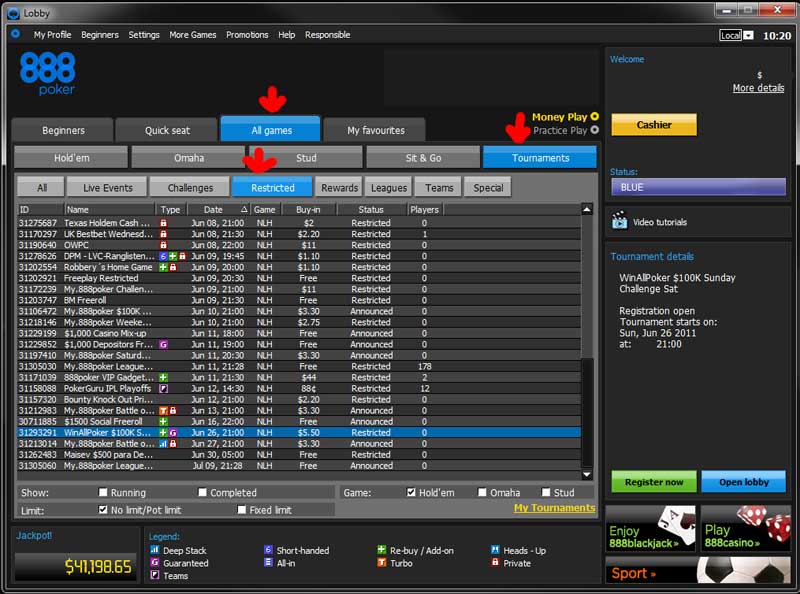The width and height of the screenshot is (800, 594).
Task: Click the Private lock icon in the legend
Action: (x=495, y=562)
